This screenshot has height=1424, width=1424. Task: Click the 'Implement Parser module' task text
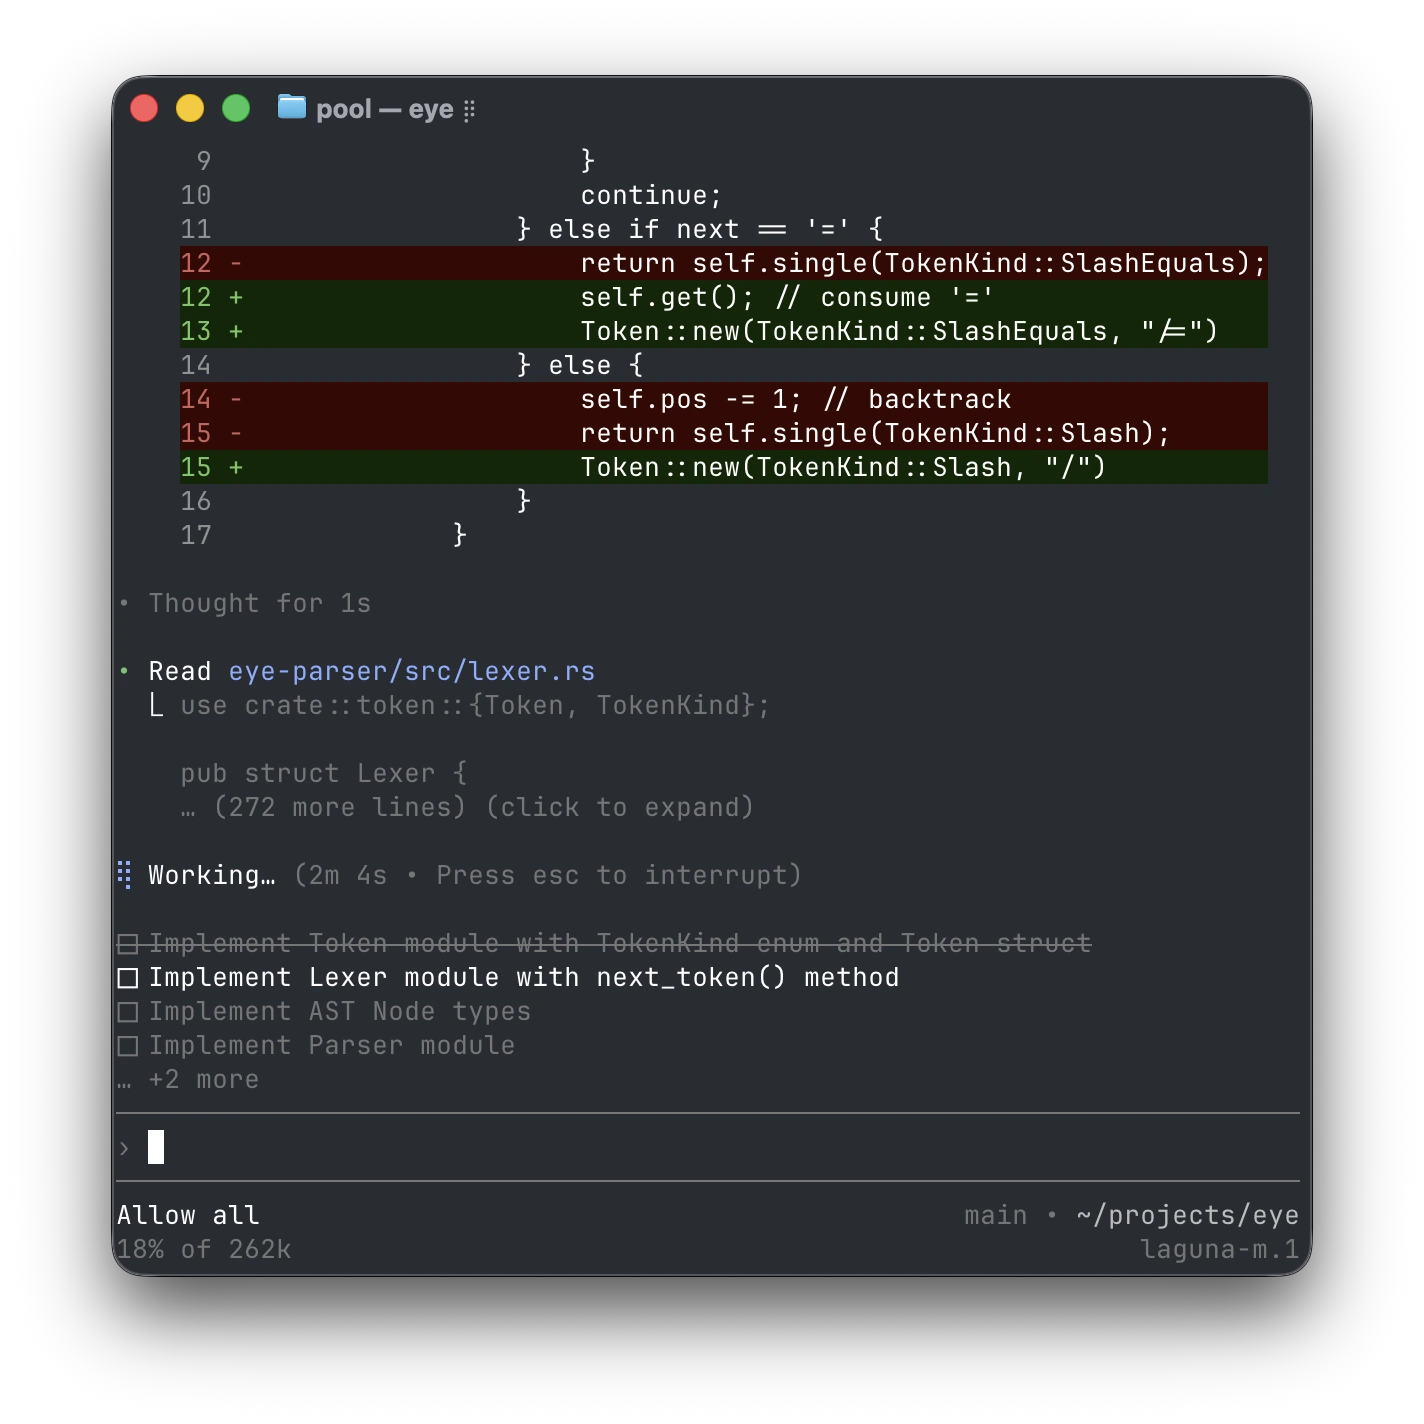[x=332, y=1046]
